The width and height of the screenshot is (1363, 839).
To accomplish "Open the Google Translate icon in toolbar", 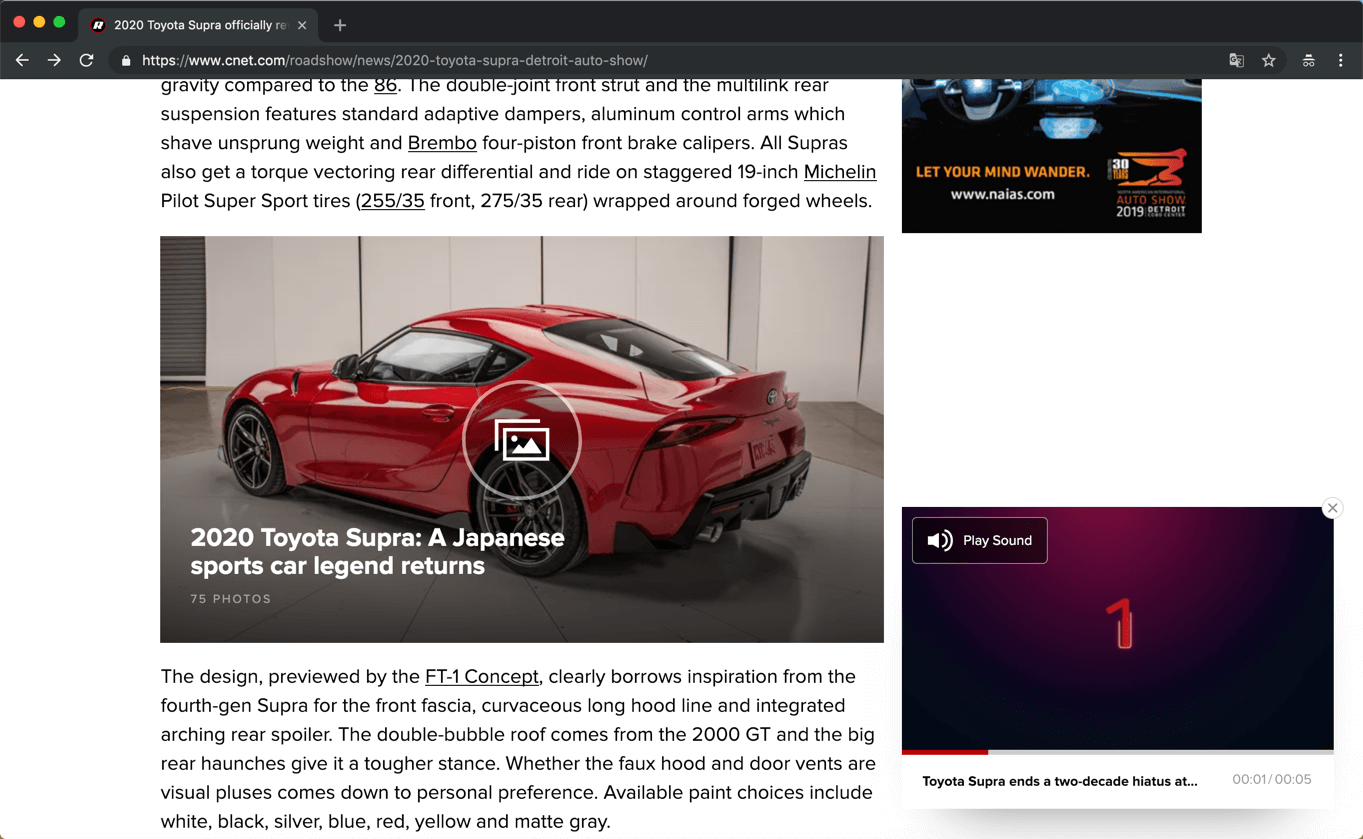I will 1236,60.
